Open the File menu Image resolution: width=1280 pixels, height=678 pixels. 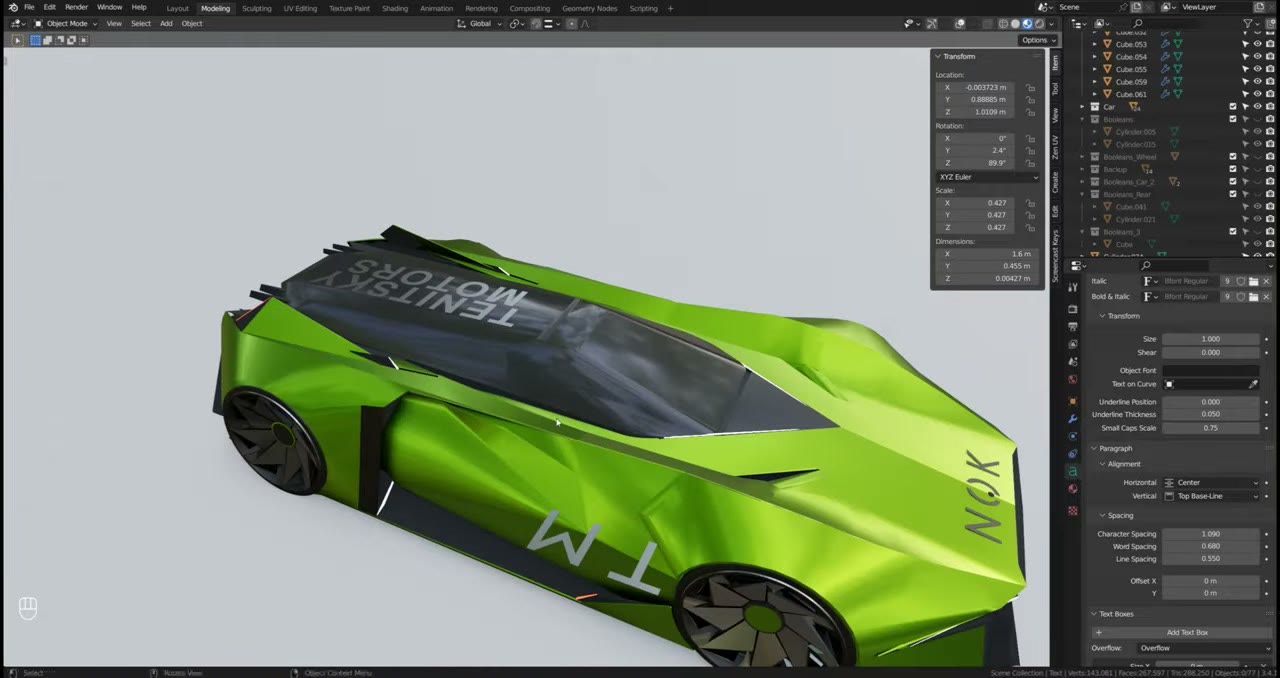(29, 8)
